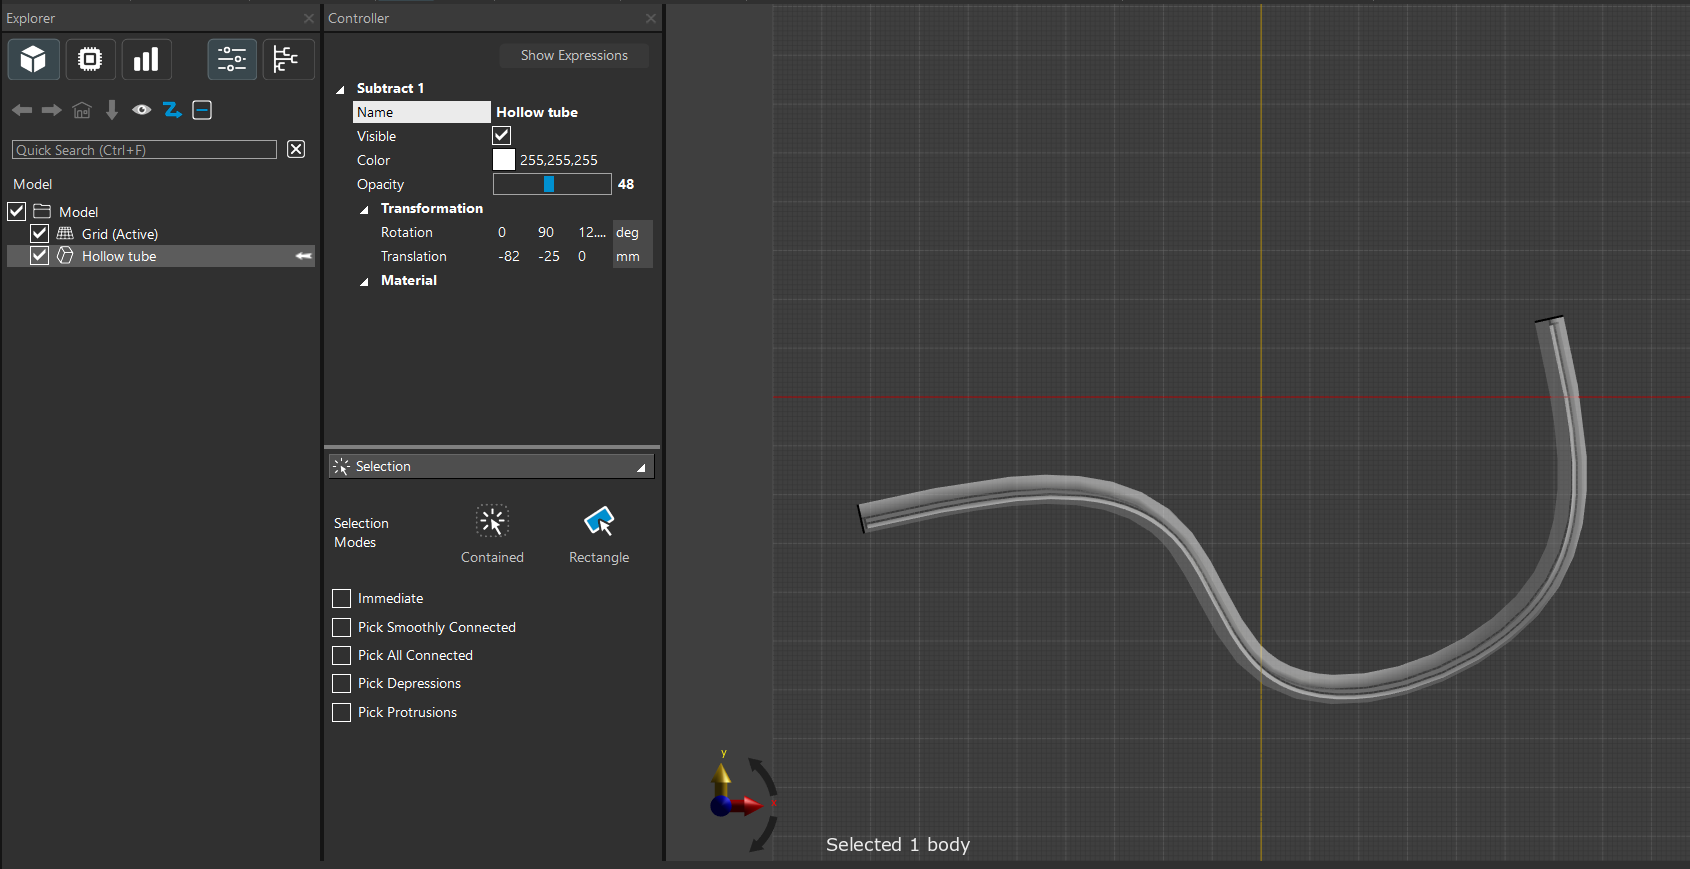Click the white color swatch
Screen dimensions: 1690x869
coord(504,160)
